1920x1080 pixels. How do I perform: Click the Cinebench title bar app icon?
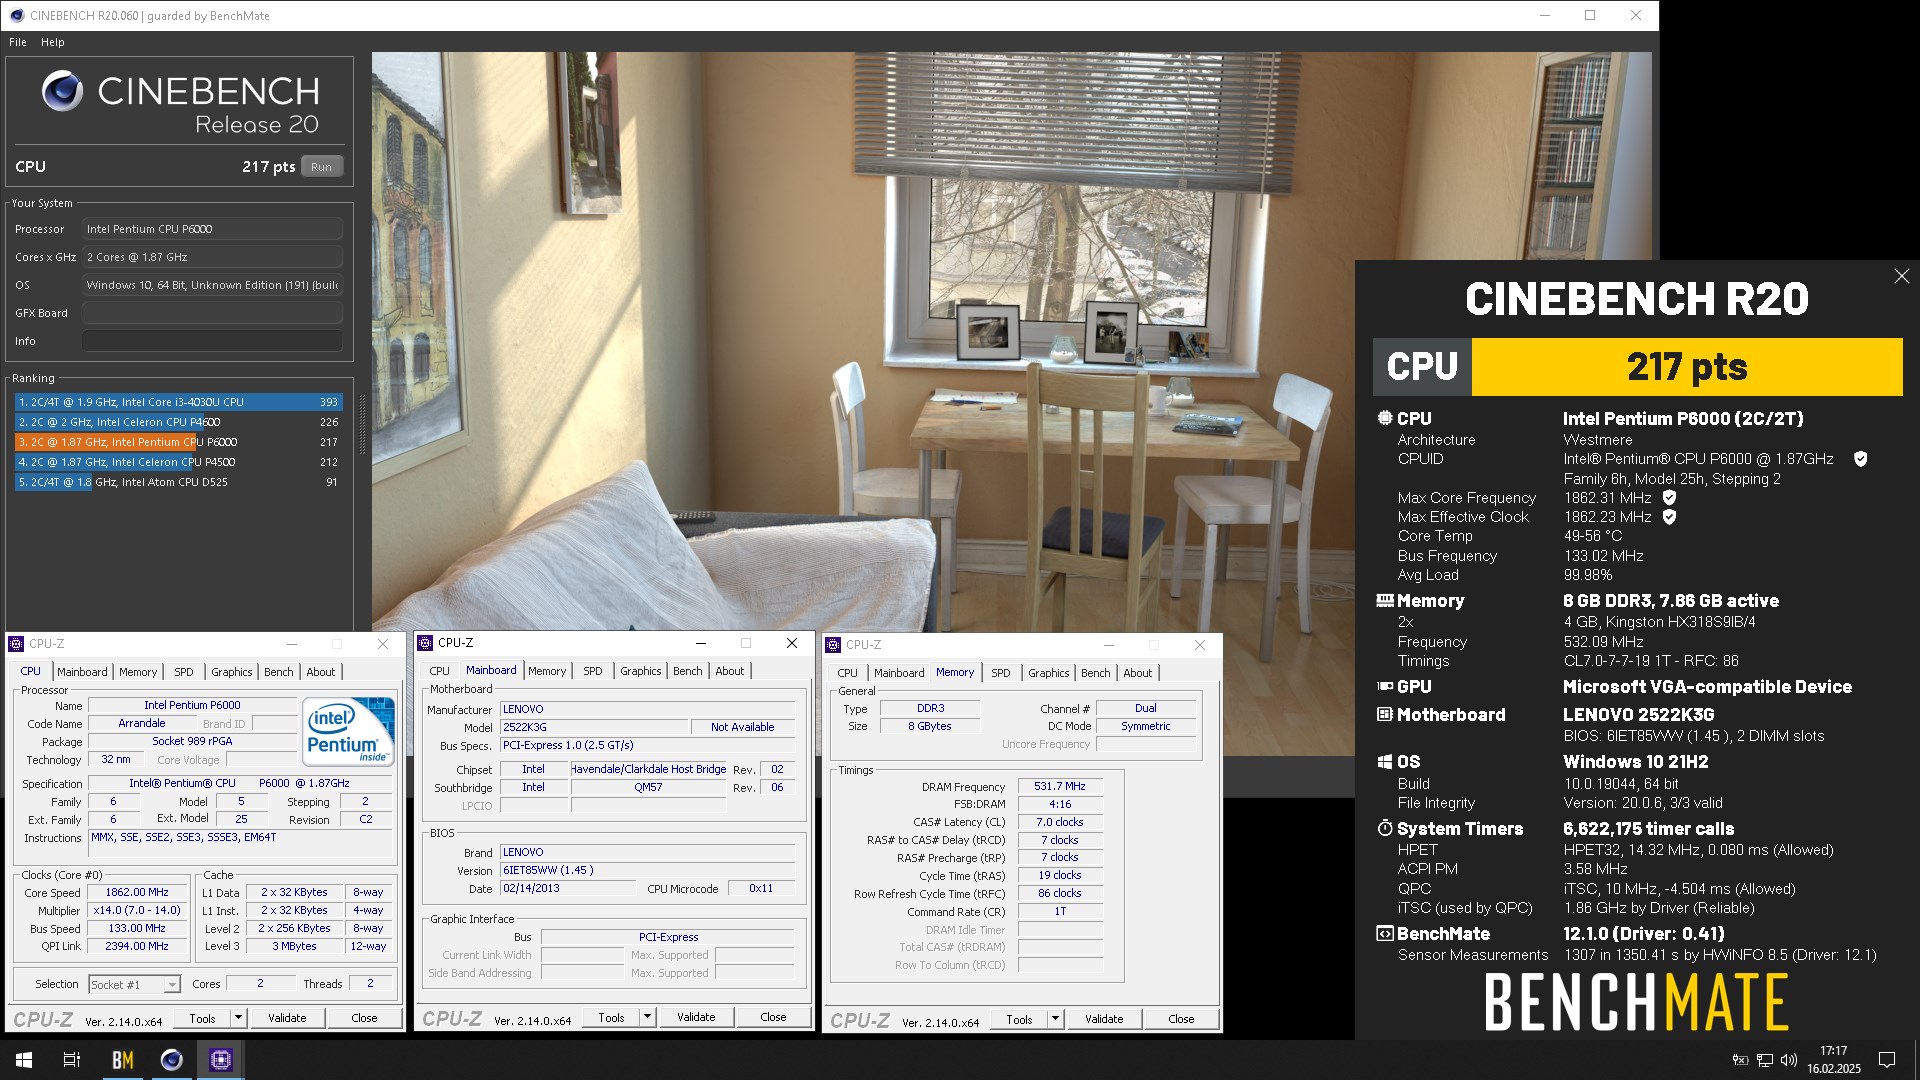(x=17, y=15)
